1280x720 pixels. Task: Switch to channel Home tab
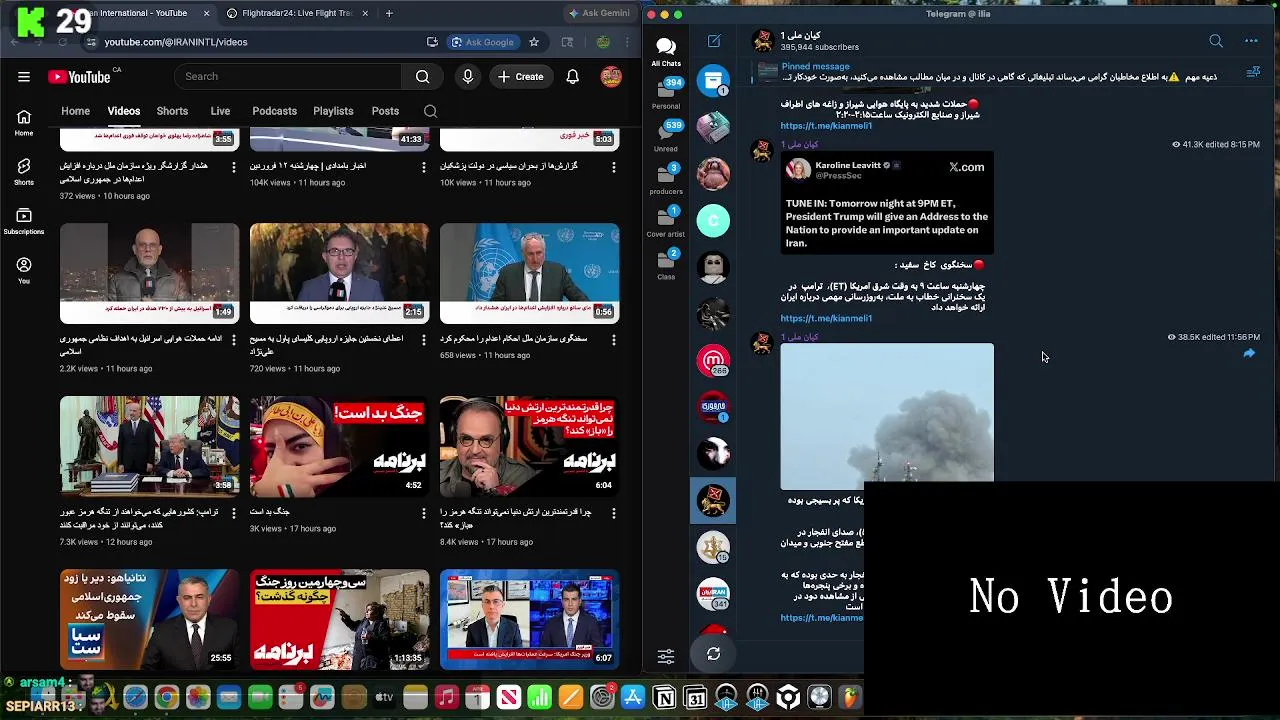pyautogui.click(x=75, y=111)
